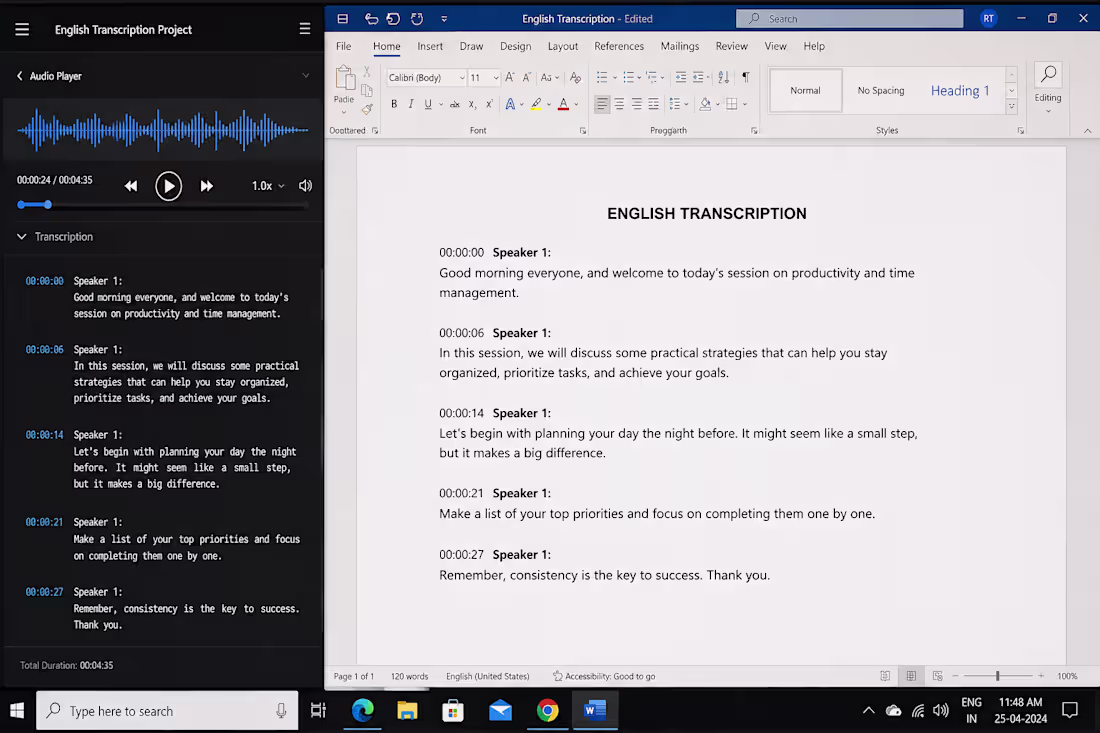Align text to the left
This screenshot has height=733, width=1100.
click(602, 105)
